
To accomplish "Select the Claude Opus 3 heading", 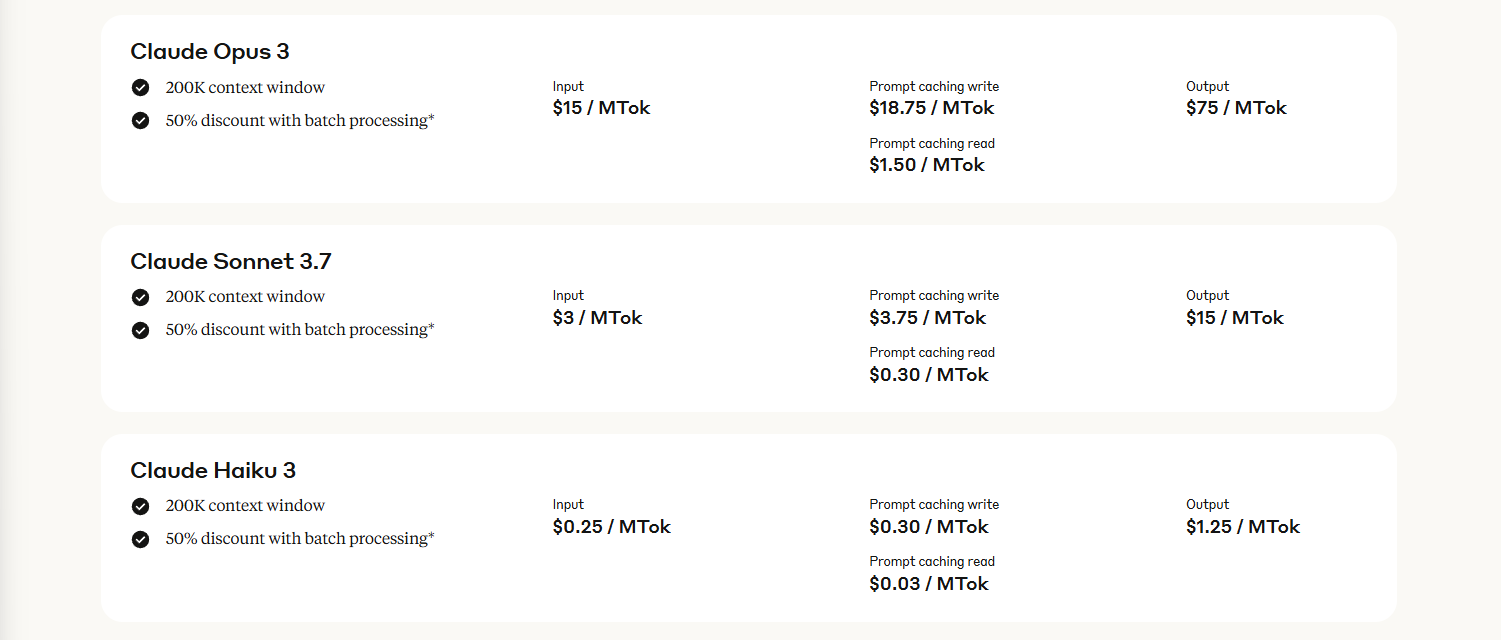I will 210,52.
